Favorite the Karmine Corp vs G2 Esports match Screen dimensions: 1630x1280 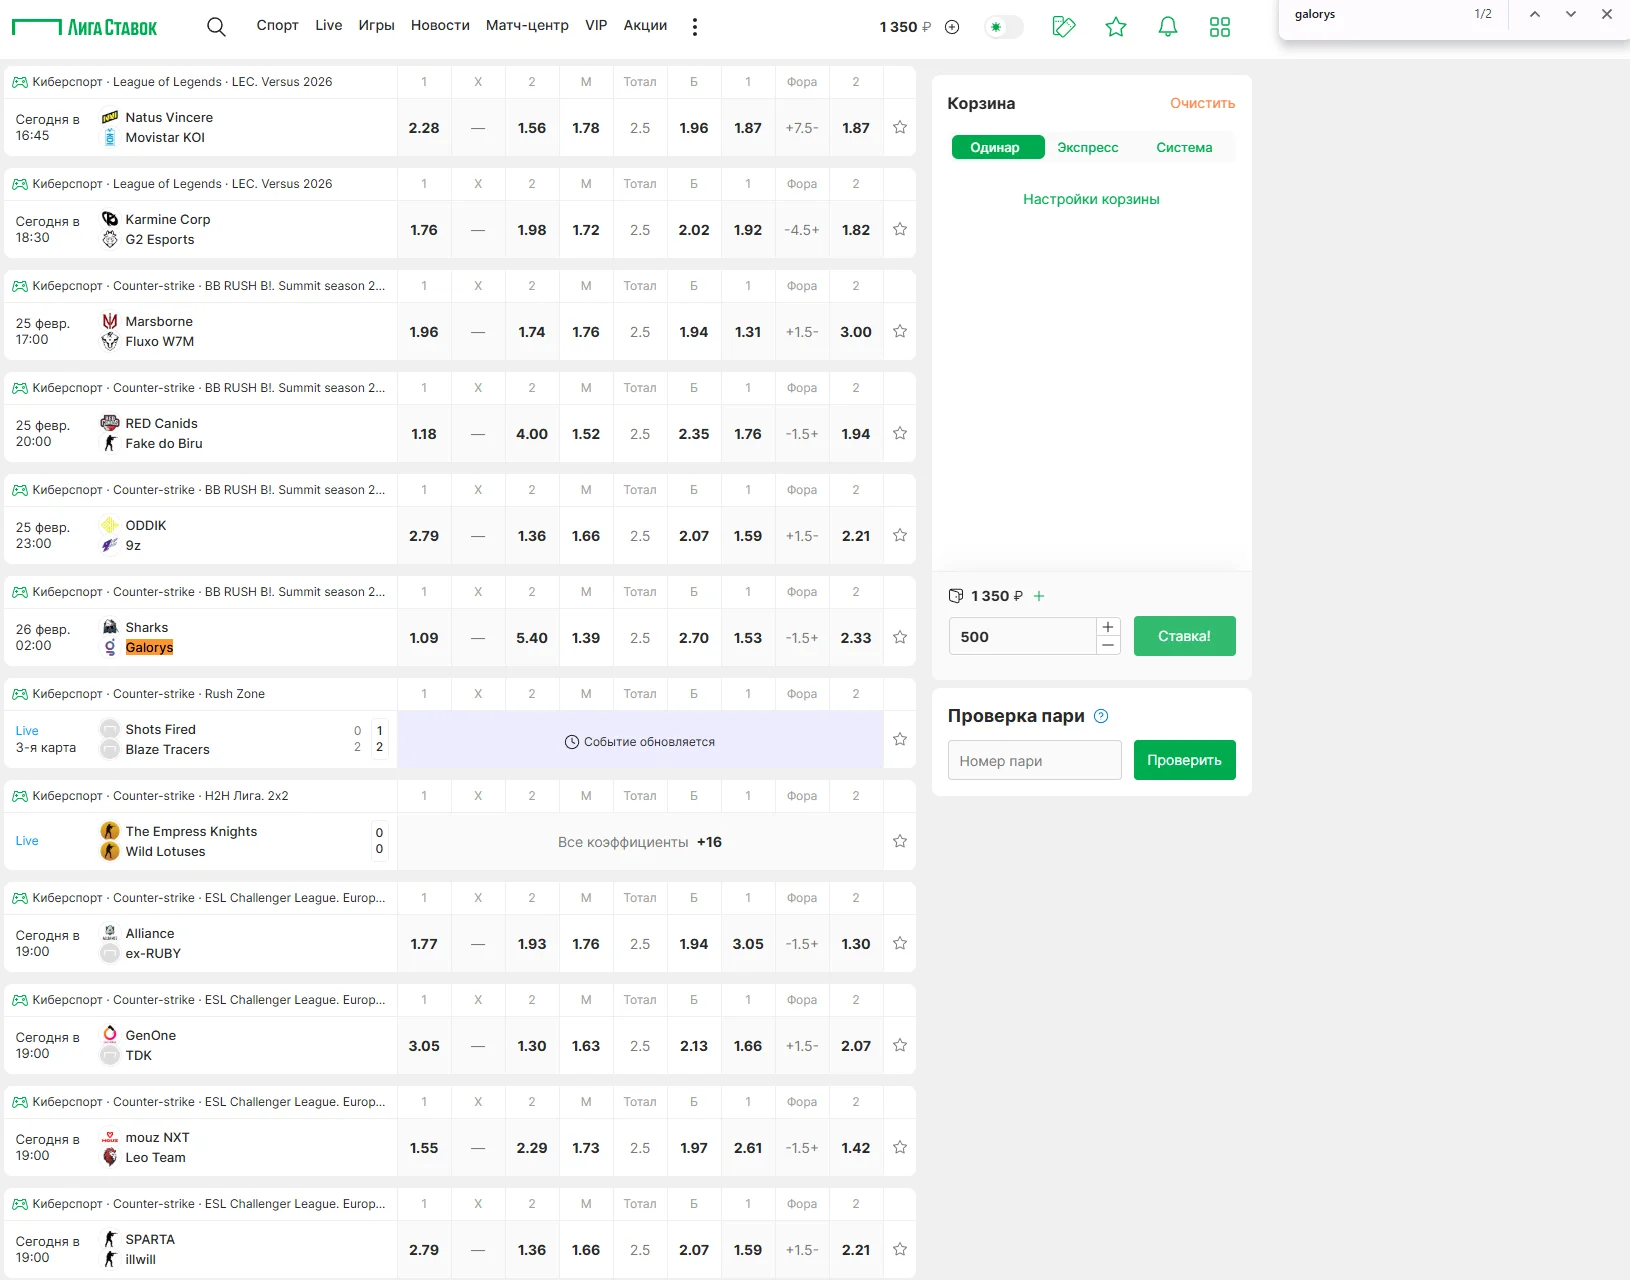[900, 229]
